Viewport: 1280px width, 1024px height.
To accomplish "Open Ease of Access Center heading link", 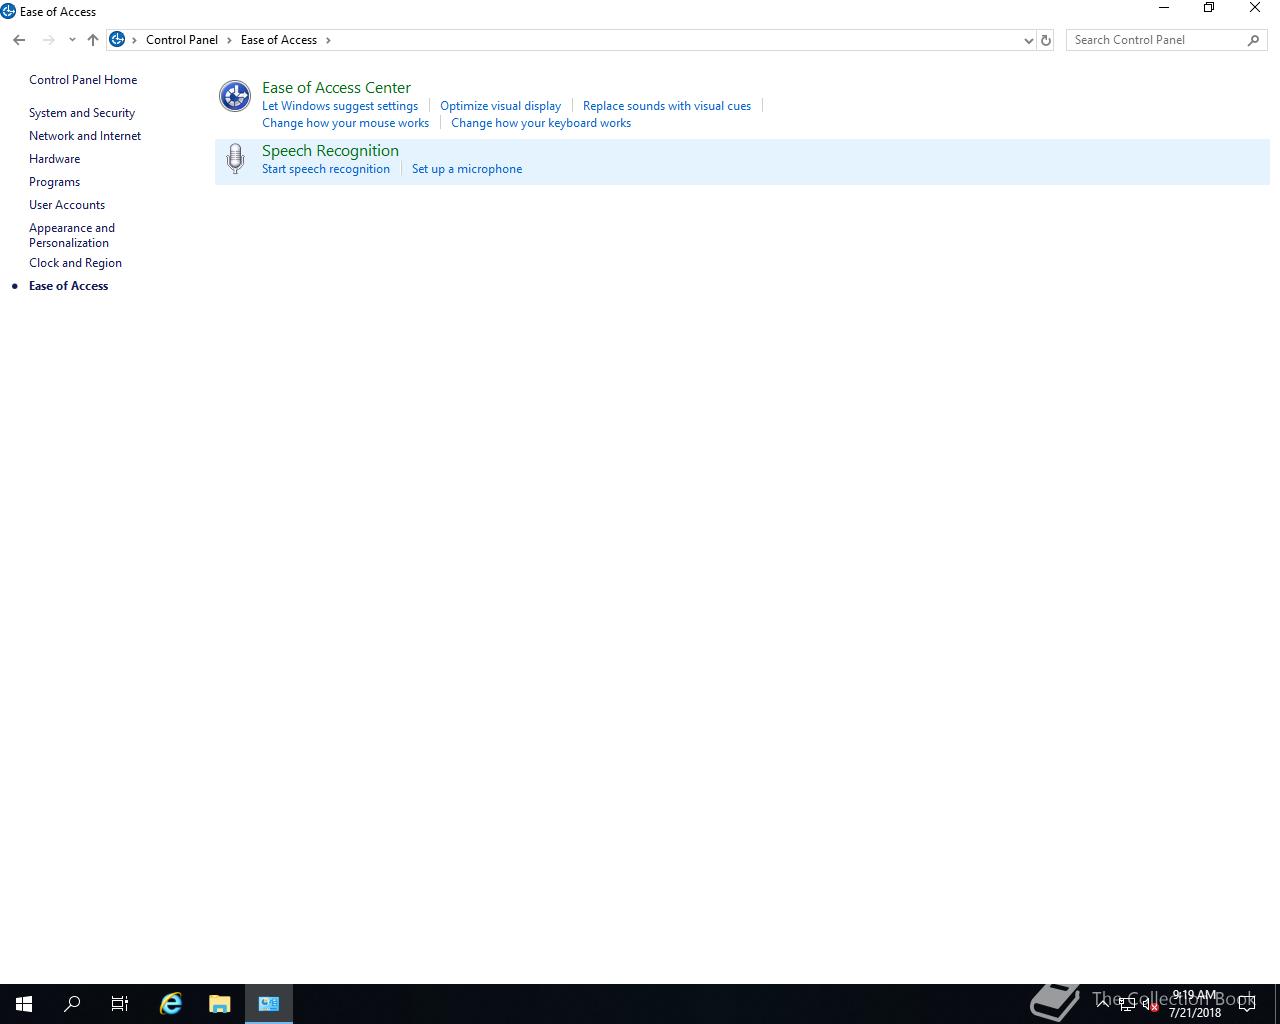I will point(336,88).
